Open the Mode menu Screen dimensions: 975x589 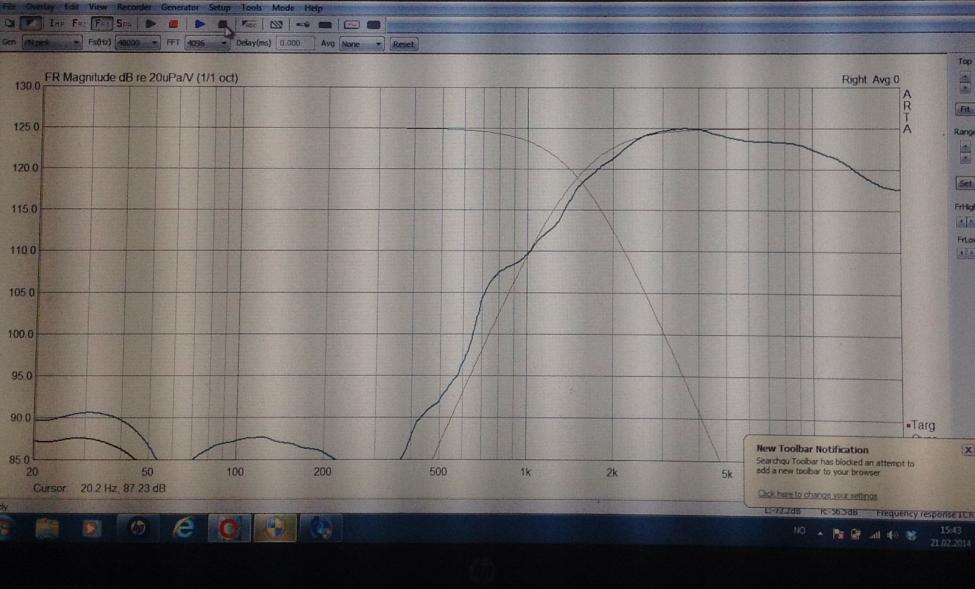(x=283, y=7)
